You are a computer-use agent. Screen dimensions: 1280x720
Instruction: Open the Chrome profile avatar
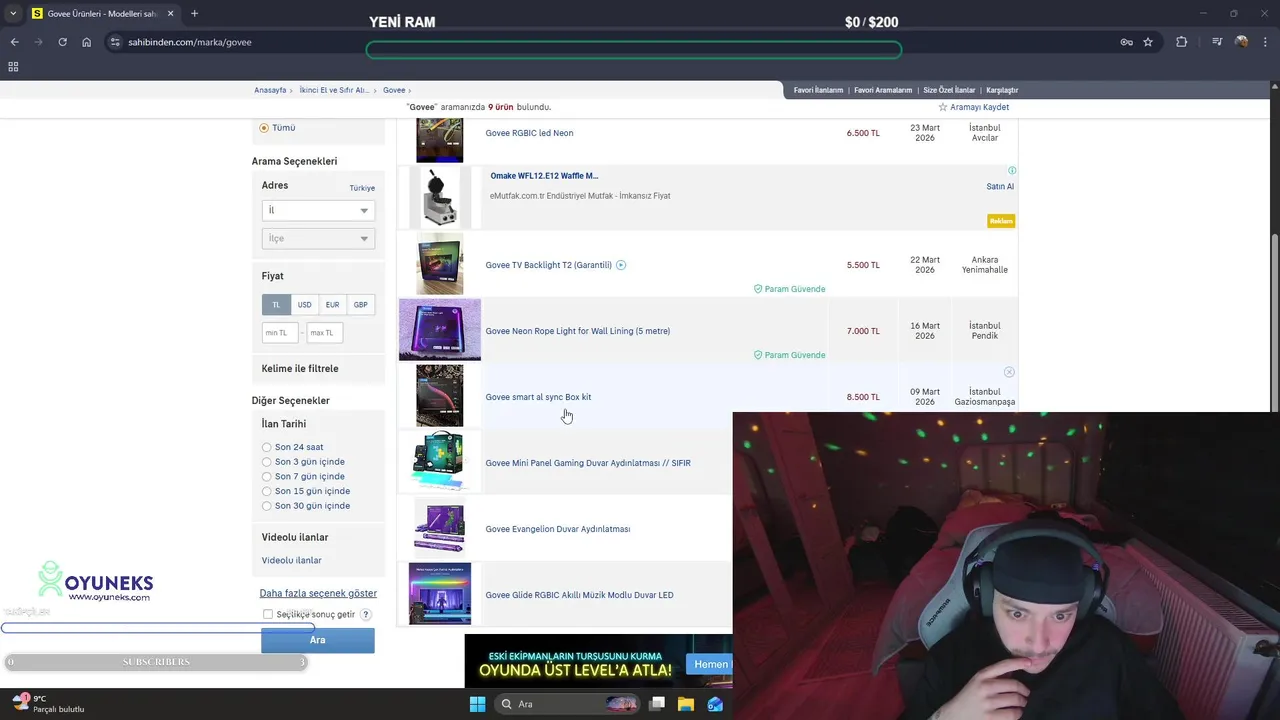[x=1241, y=42]
